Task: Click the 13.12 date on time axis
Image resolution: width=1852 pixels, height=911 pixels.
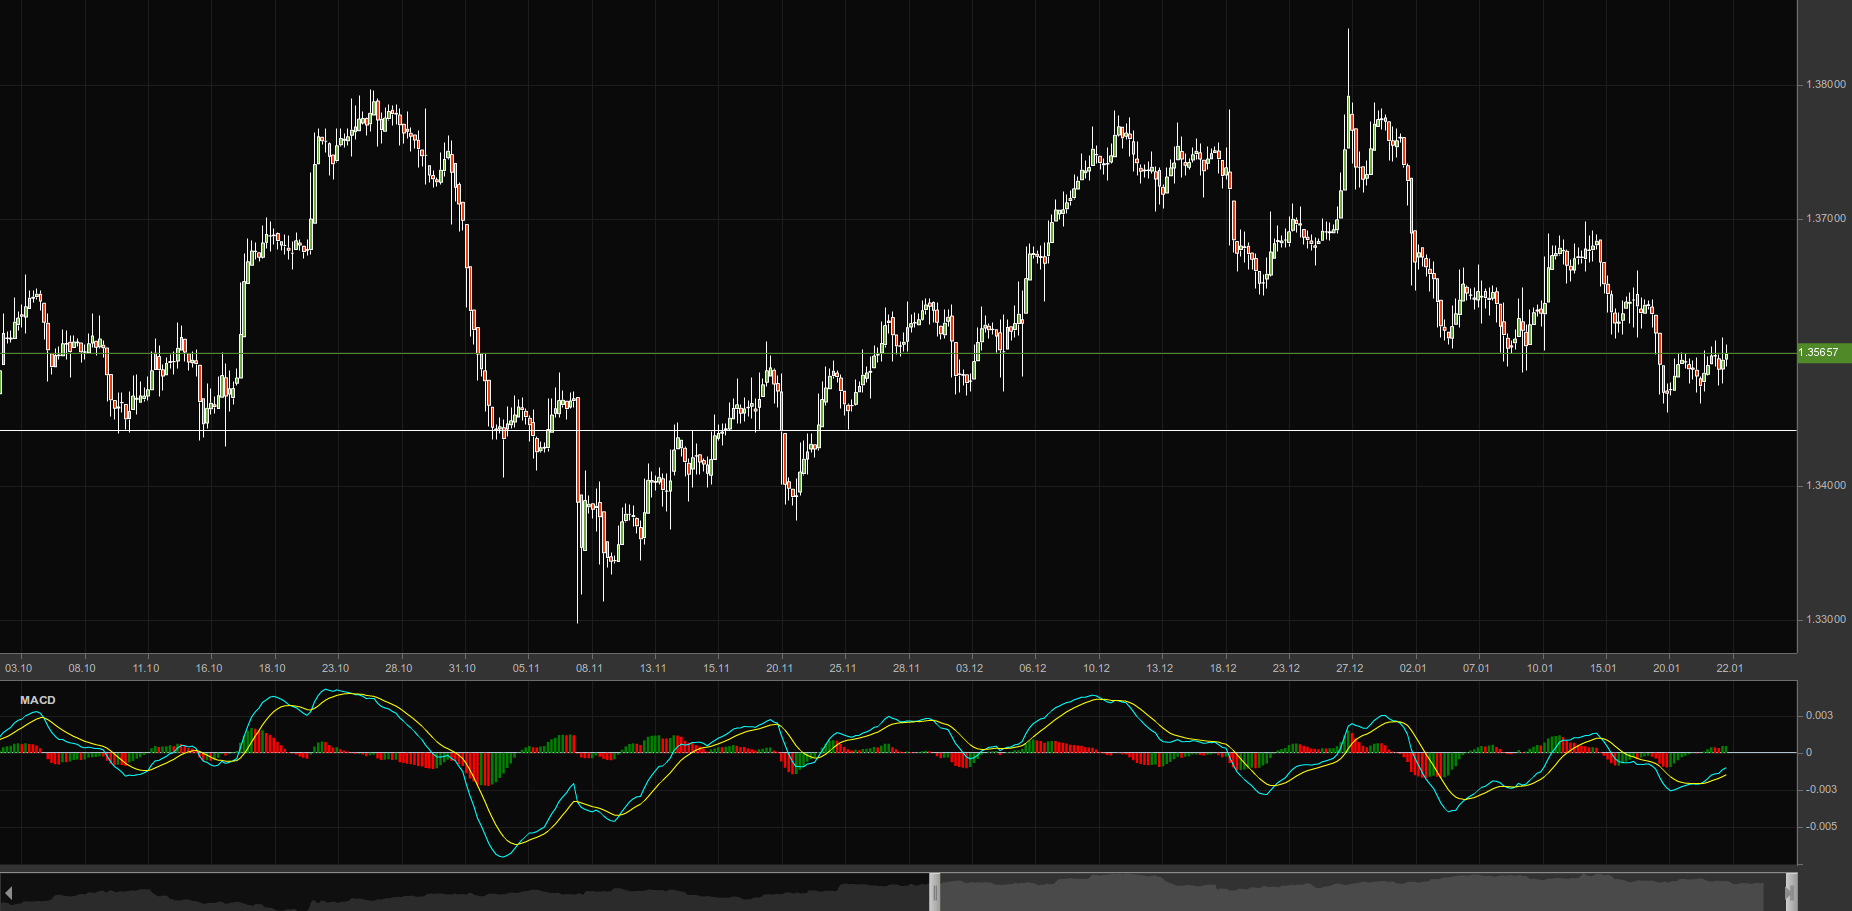Action: click(x=1159, y=668)
